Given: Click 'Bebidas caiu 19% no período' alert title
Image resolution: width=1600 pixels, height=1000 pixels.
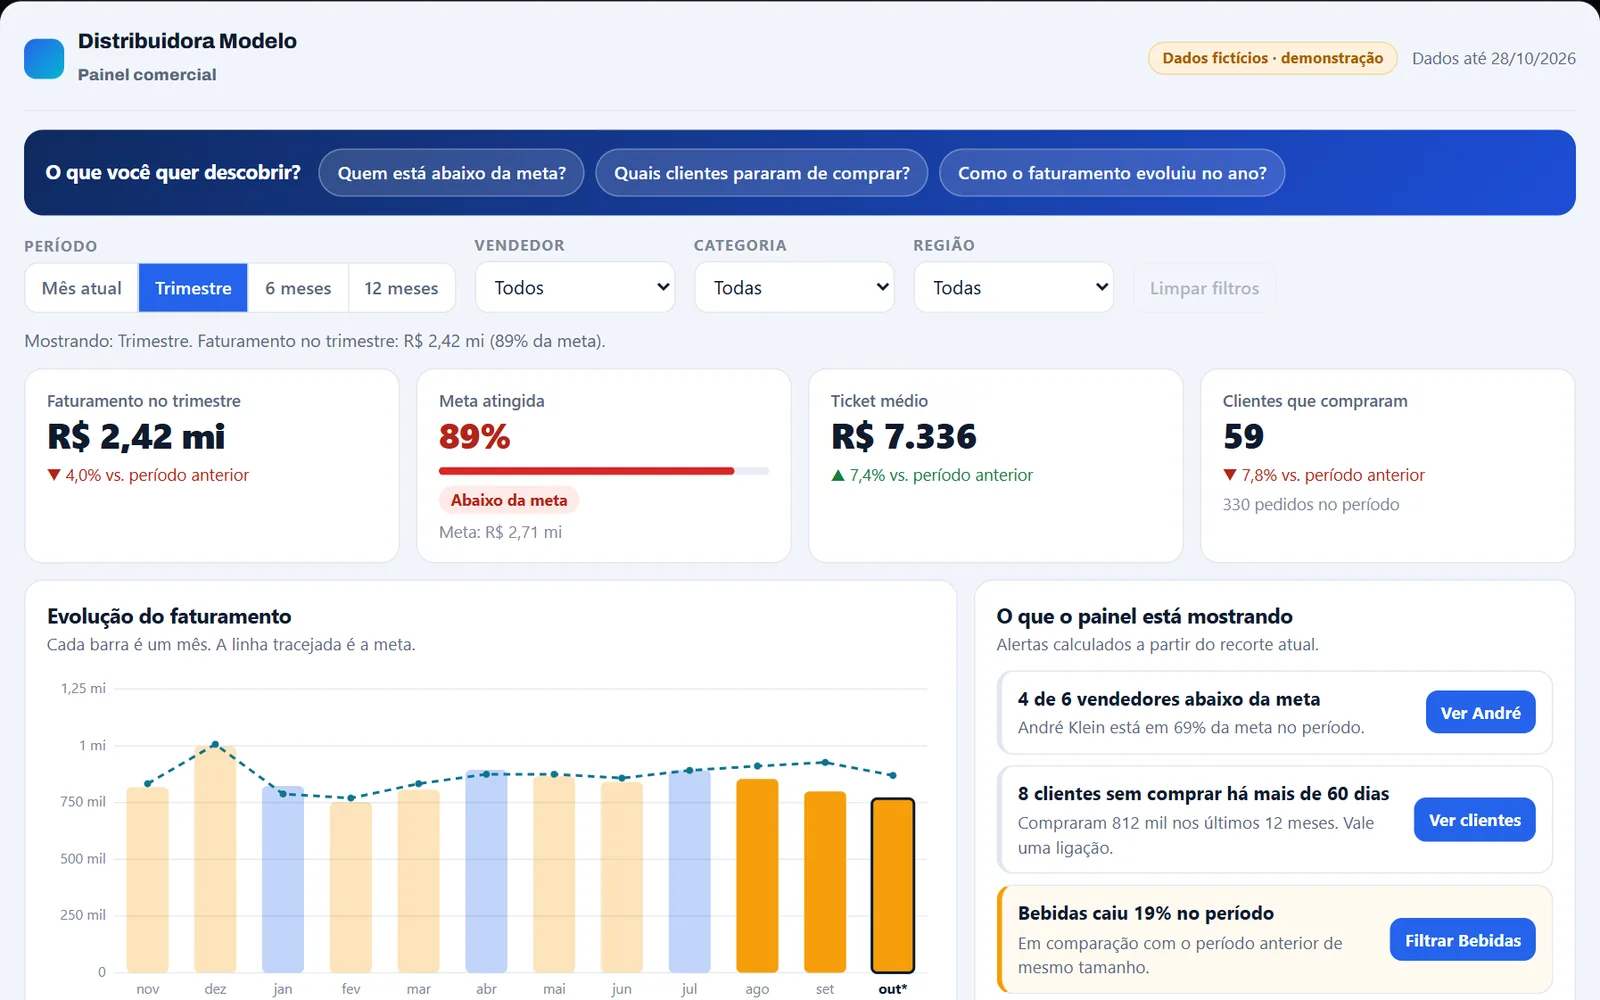Looking at the screenshot, I should (x=1146, y=913).
